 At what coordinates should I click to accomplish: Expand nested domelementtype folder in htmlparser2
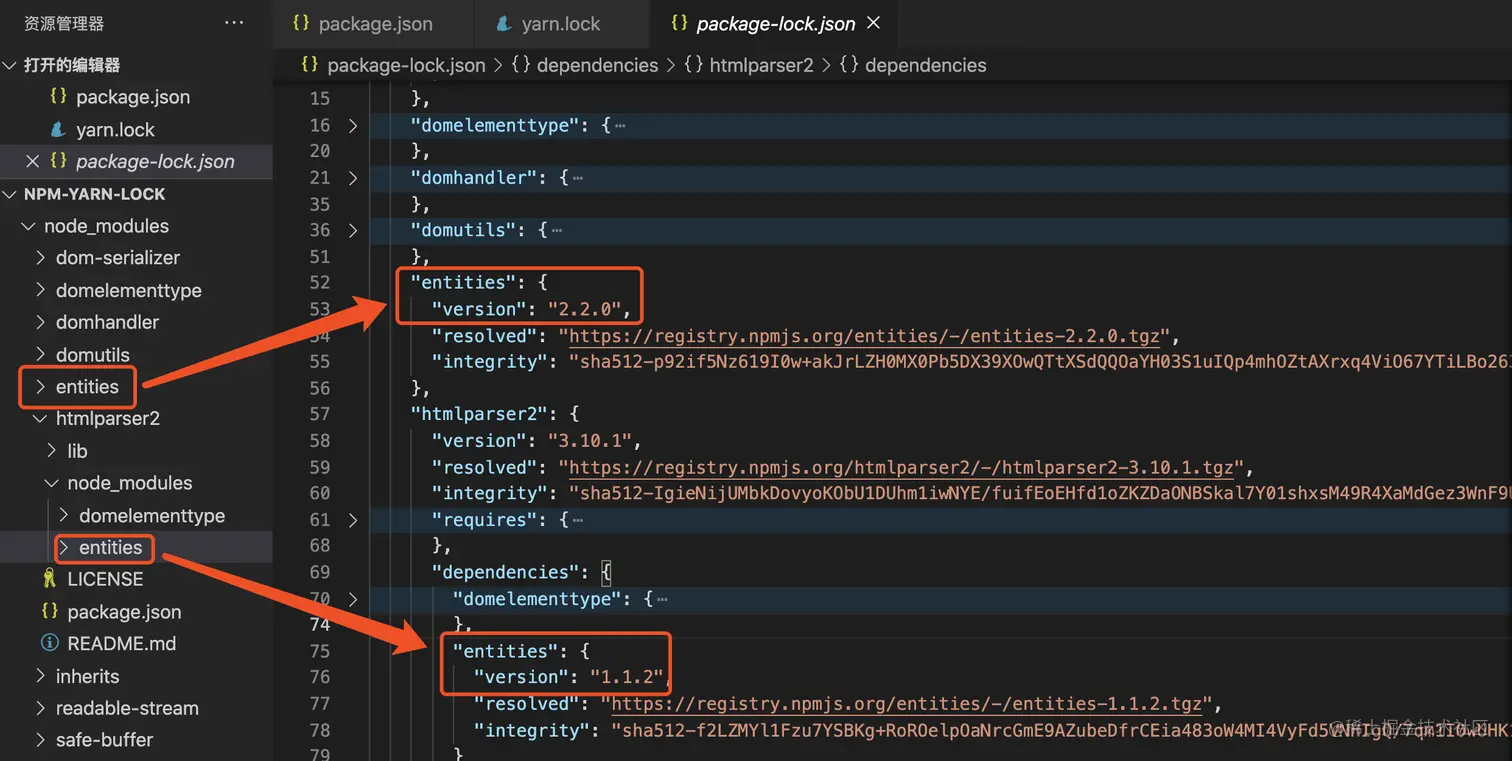point(64,516)
